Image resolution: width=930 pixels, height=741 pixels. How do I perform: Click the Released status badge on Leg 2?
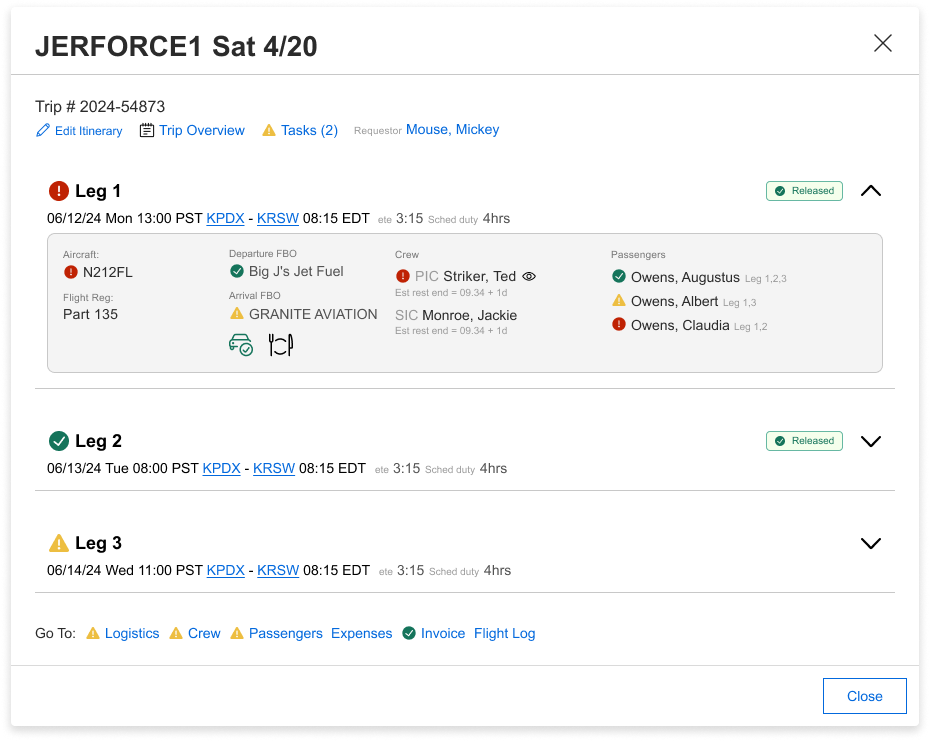tap(804, 441)
